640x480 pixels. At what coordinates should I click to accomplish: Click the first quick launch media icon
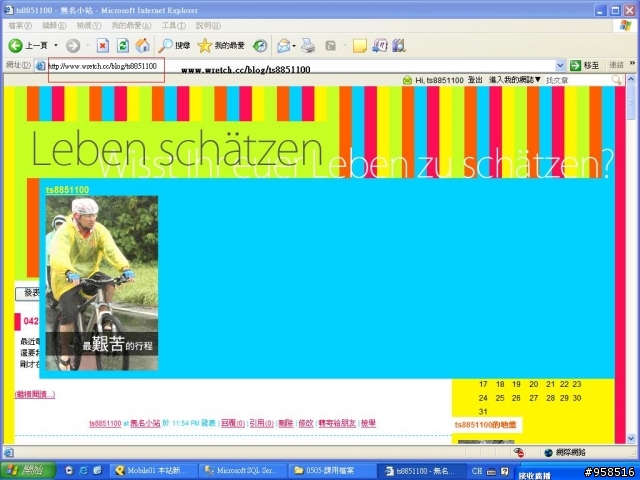coord(69,470)
